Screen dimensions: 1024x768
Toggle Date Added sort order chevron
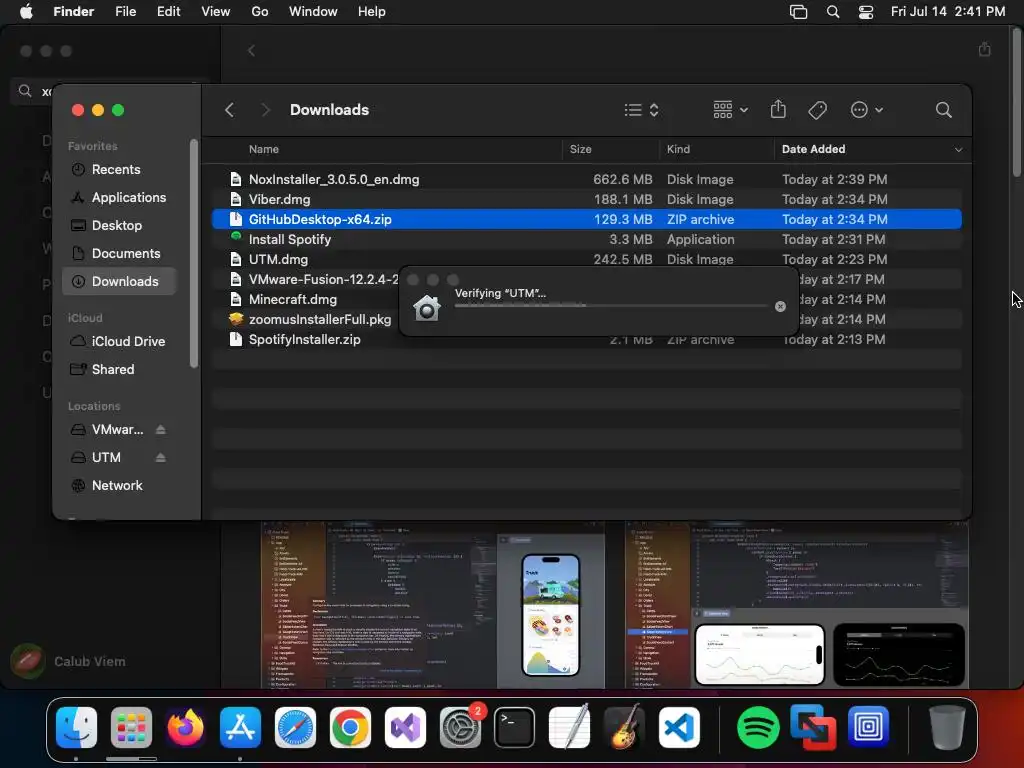point(958,150)
